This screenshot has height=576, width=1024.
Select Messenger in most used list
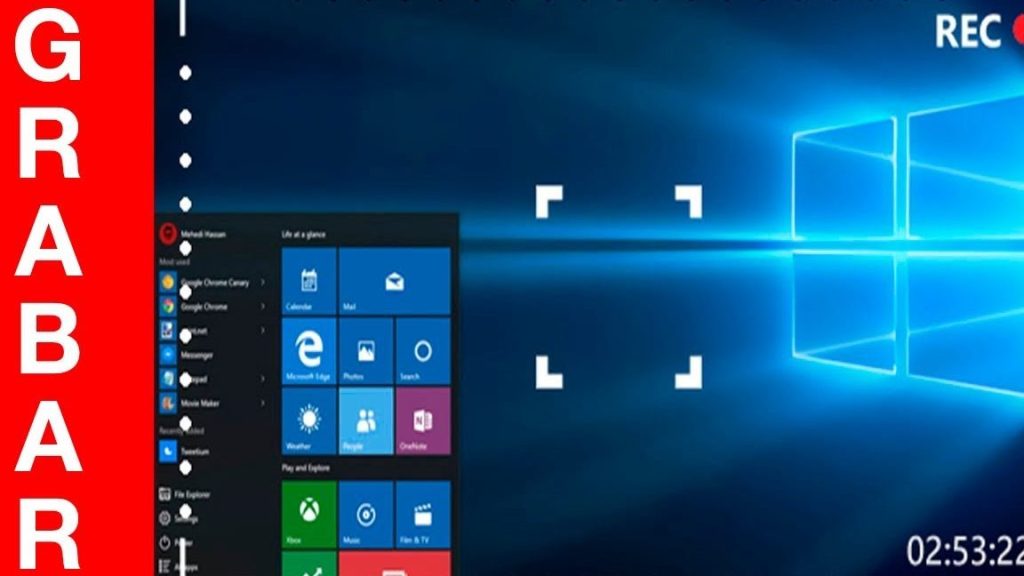click(197, 355)
